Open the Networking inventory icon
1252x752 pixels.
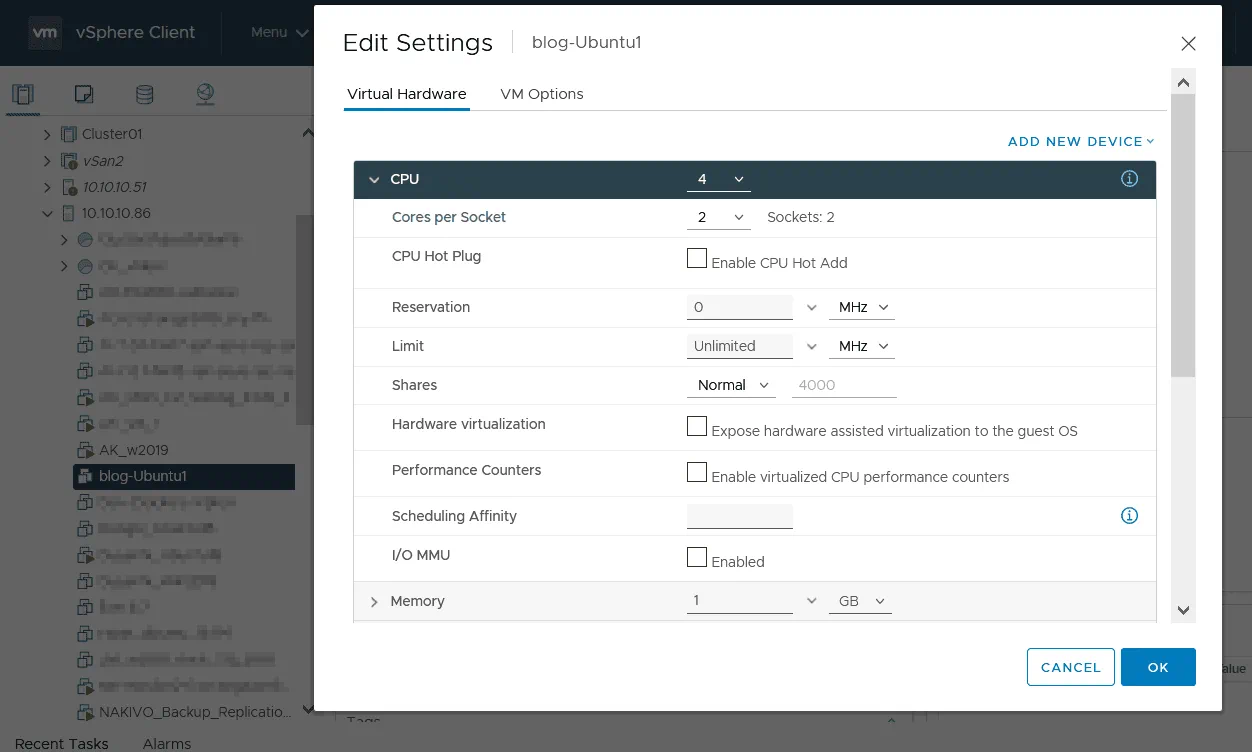(205, 94)
